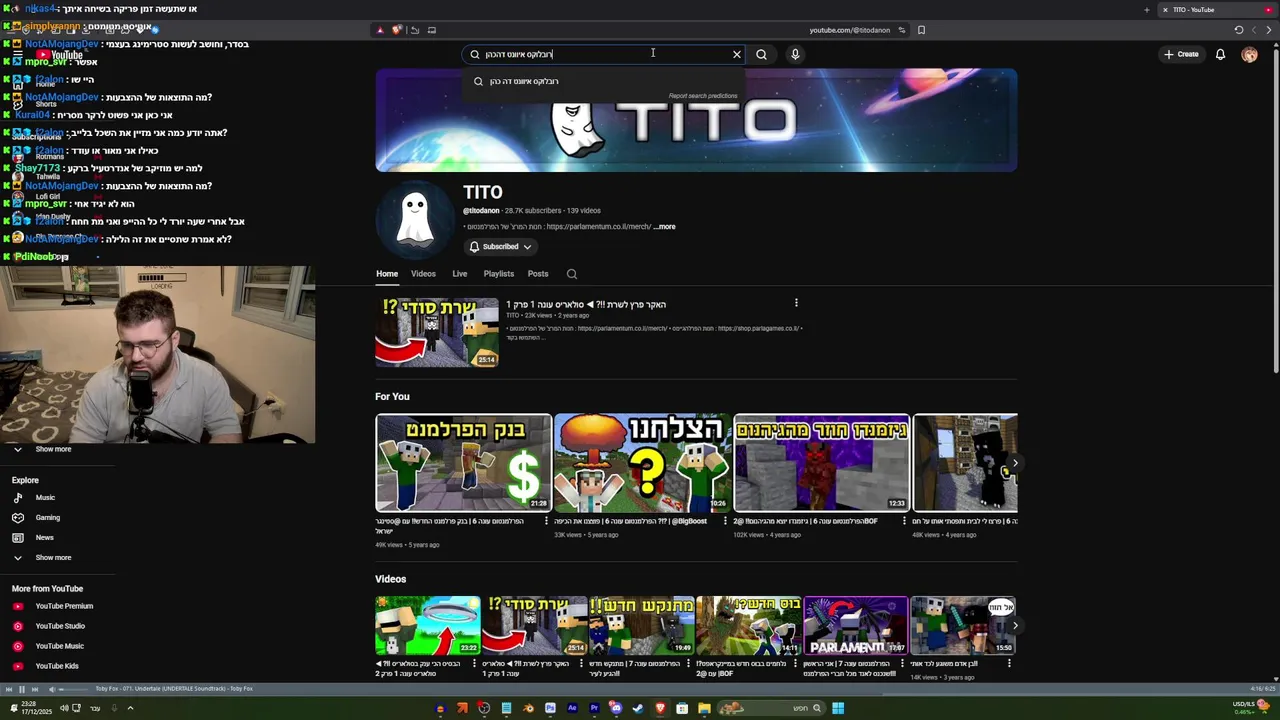
Task: Switch to the Posts tab
Action: 538,274
